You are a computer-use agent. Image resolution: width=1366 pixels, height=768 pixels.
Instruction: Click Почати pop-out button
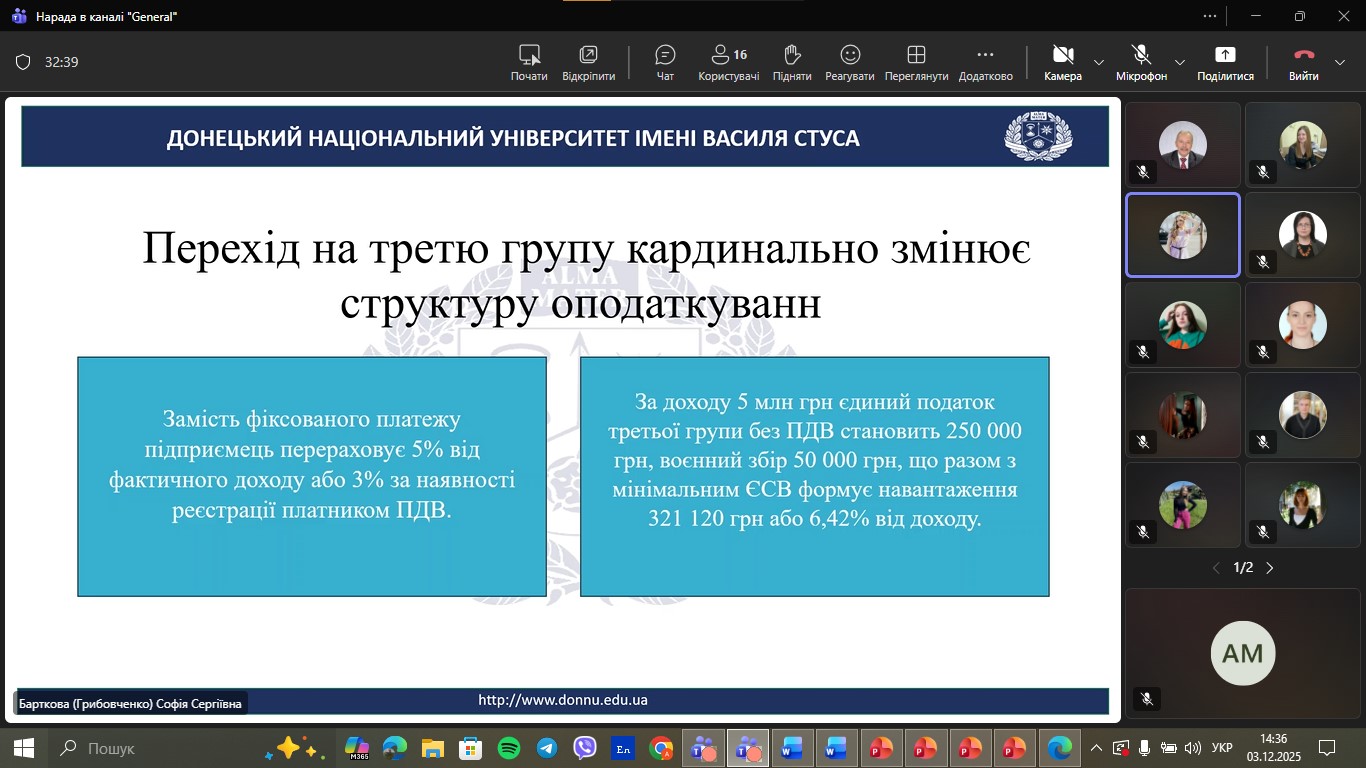click(x=529, y=62)
